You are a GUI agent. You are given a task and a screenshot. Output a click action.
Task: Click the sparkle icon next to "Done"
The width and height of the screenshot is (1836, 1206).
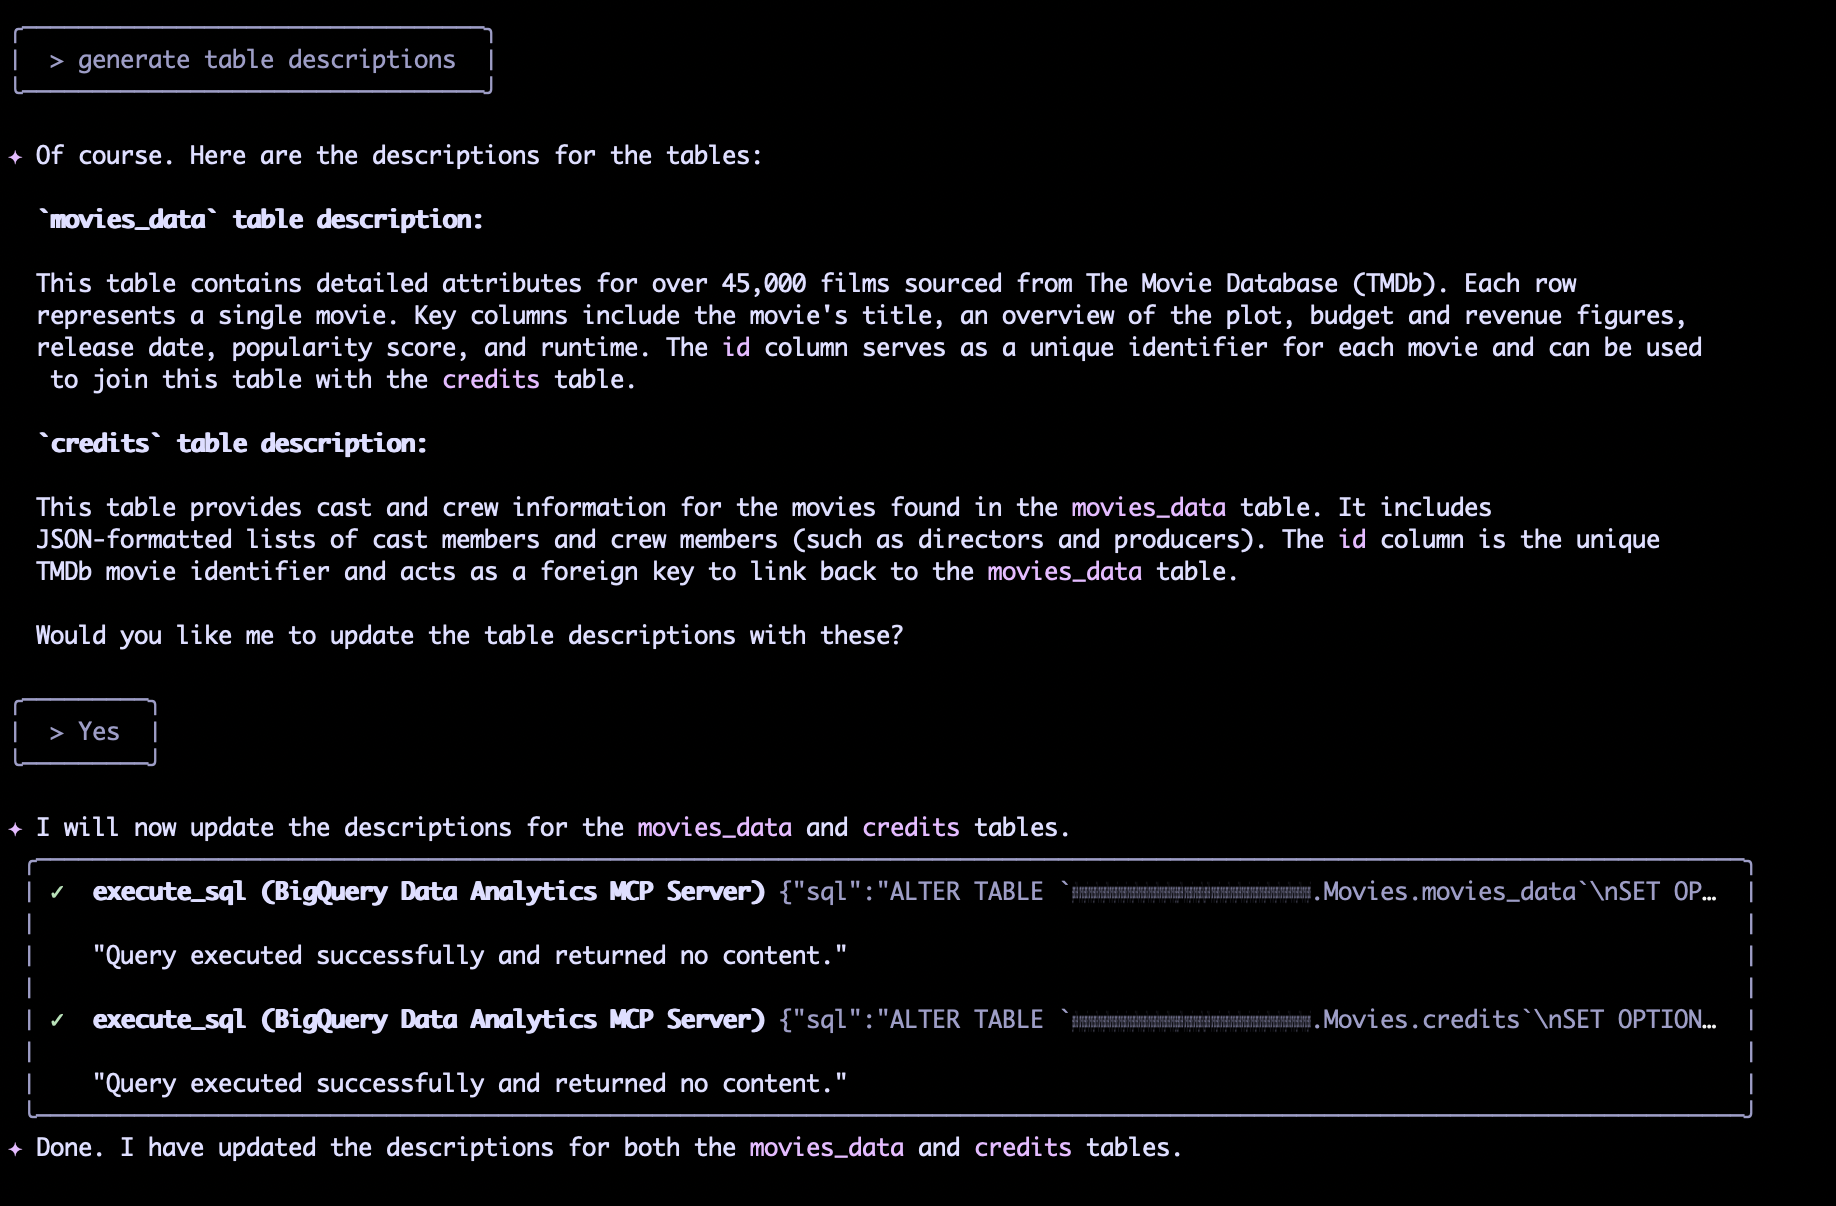[15, 1149]
